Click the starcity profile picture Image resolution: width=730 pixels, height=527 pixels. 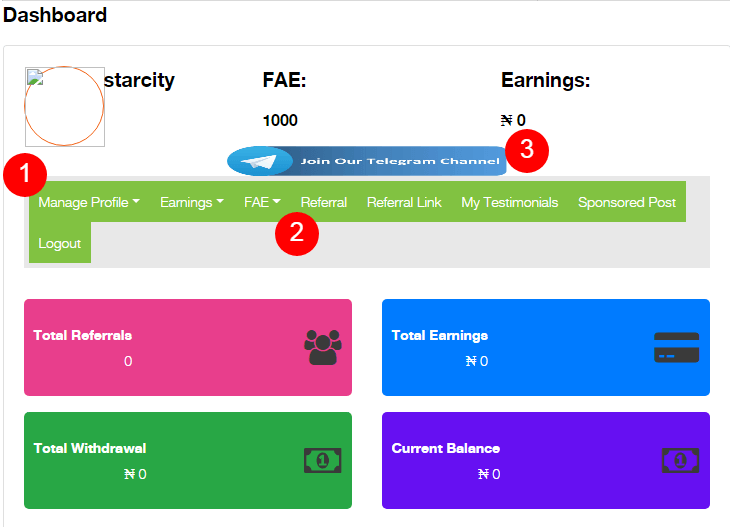click(x=64, y=107)
